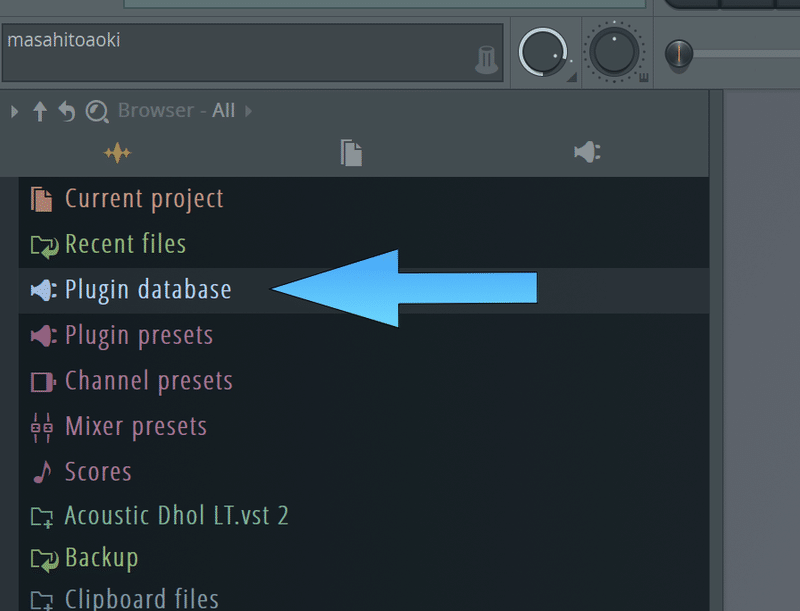Open the browser search magnifier icon

[x=97, y=112]
